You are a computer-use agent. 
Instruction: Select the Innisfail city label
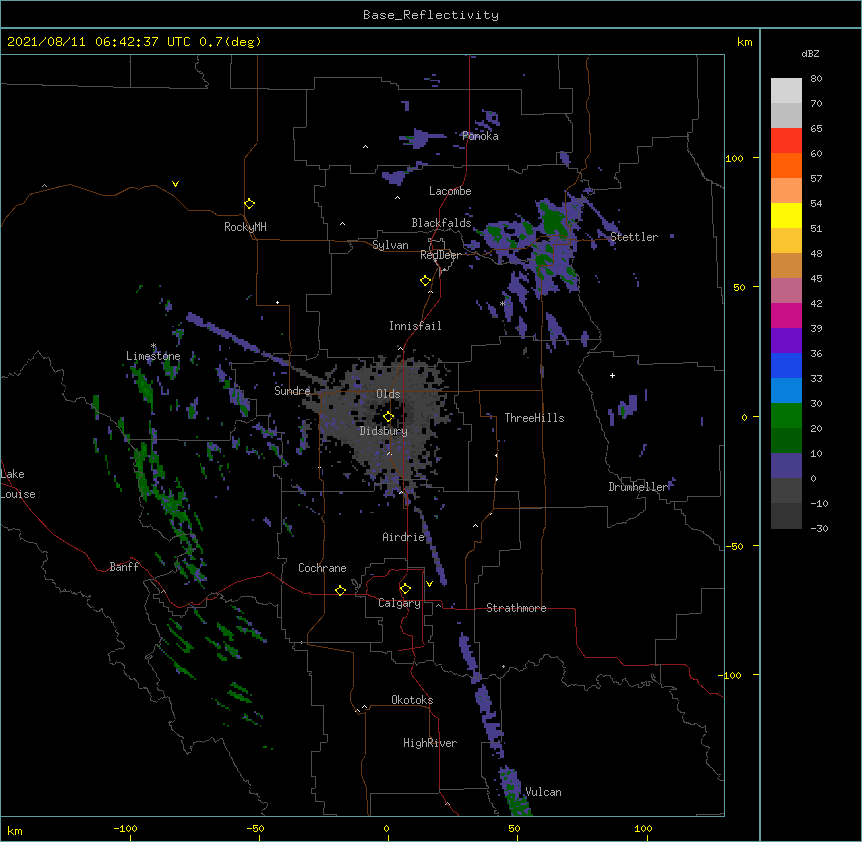(x=415, y=326)
